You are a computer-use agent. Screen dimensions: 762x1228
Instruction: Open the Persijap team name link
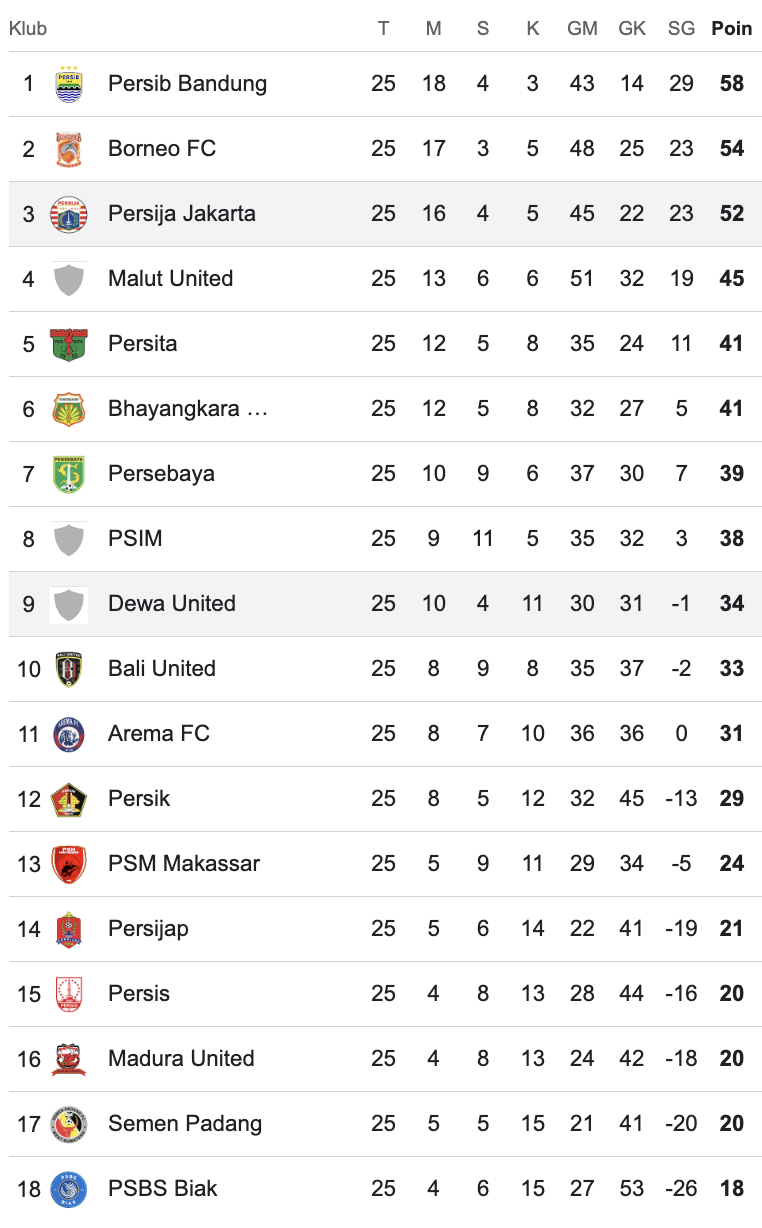click(x=148, y=929)
